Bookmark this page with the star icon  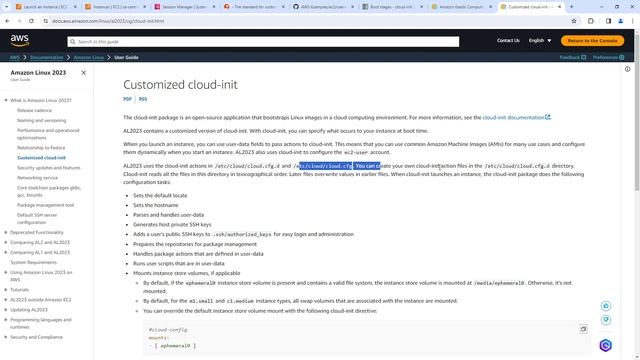coord(574,21)
